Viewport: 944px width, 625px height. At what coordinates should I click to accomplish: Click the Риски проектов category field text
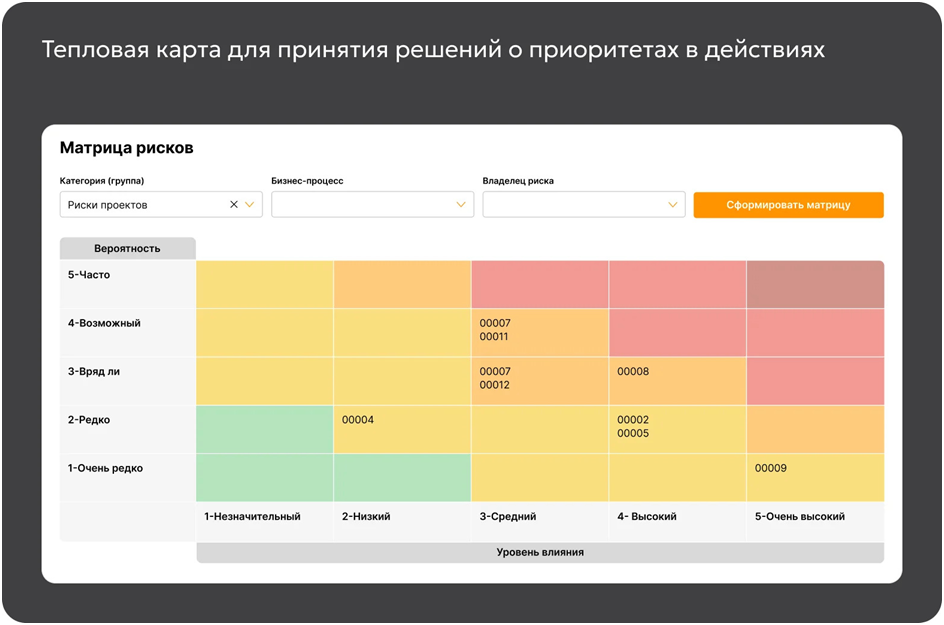tap(108, 205)
